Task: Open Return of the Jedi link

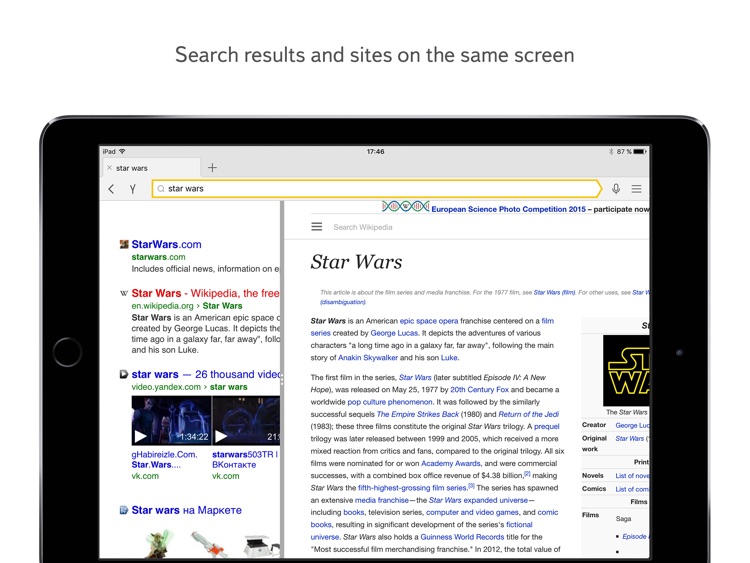Action: 529,414
